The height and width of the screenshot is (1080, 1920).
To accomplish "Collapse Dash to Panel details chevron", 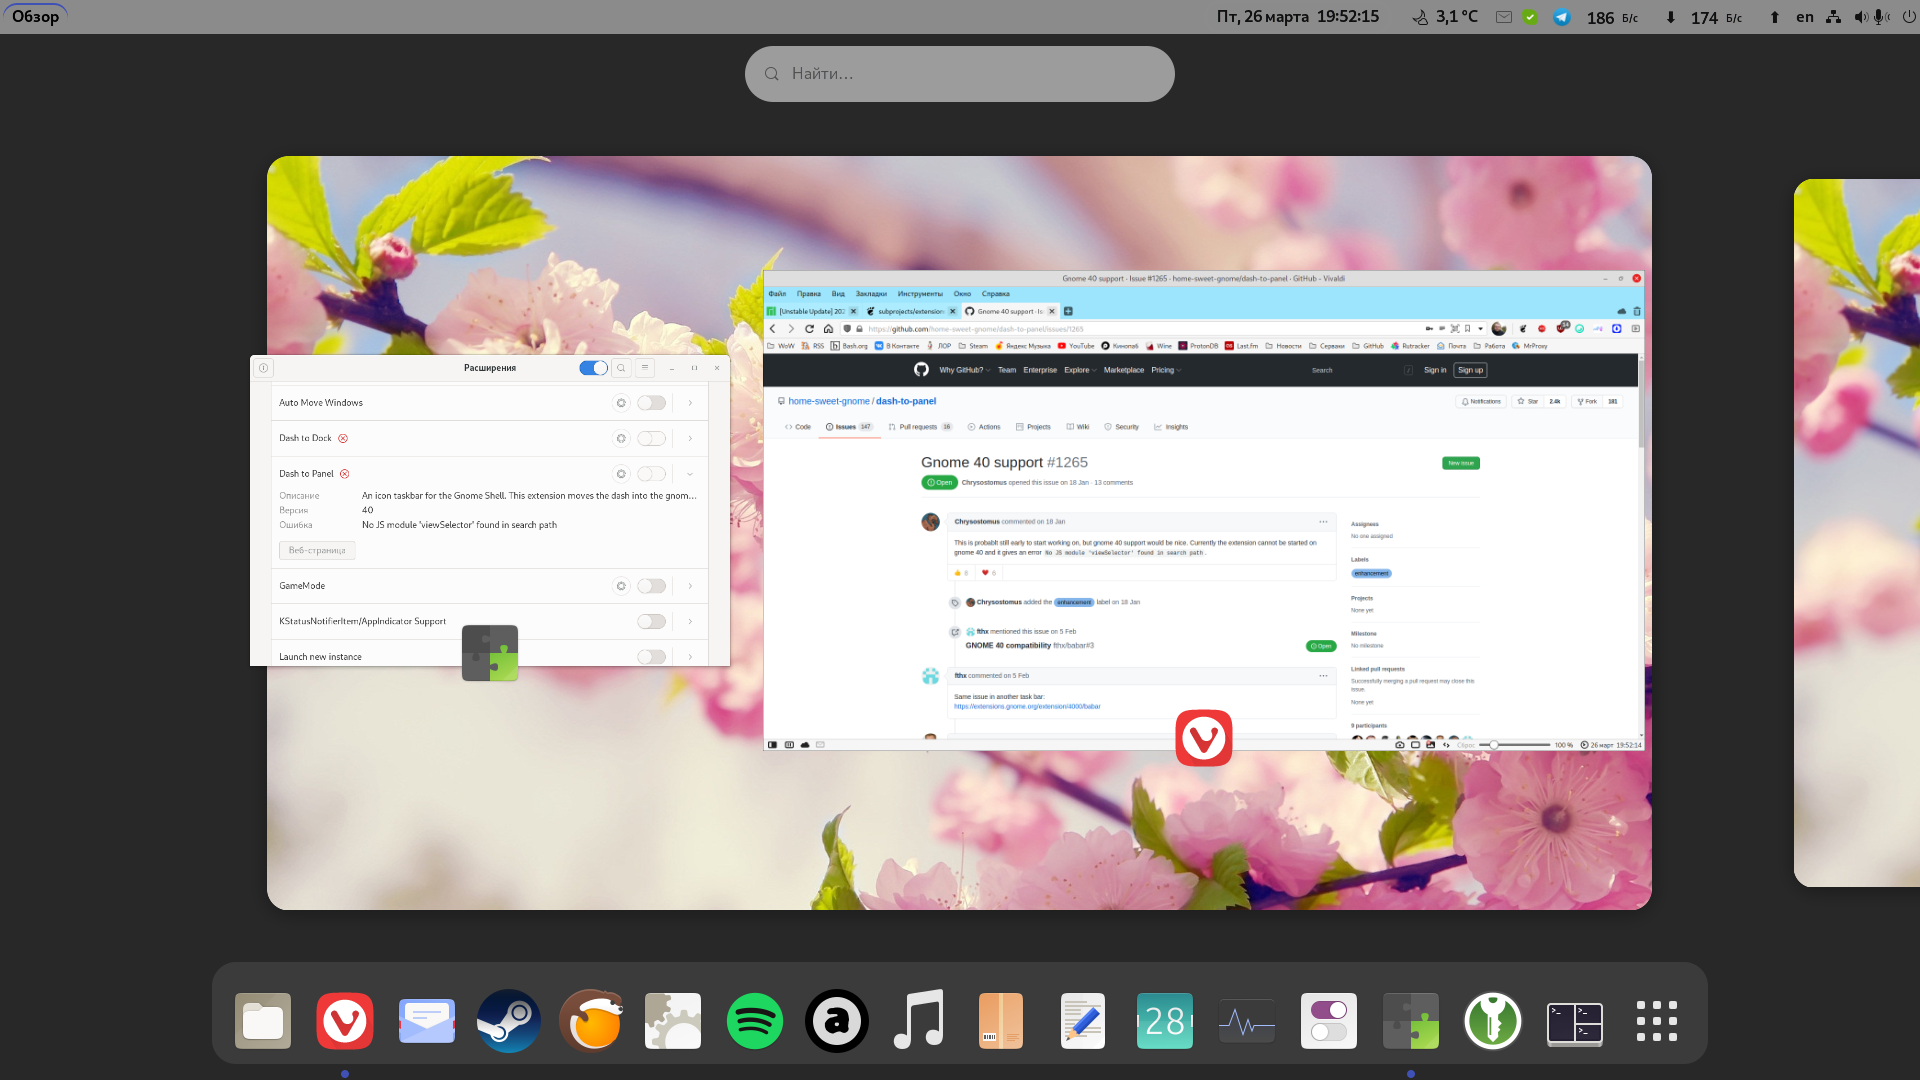I will pos(690,474).
